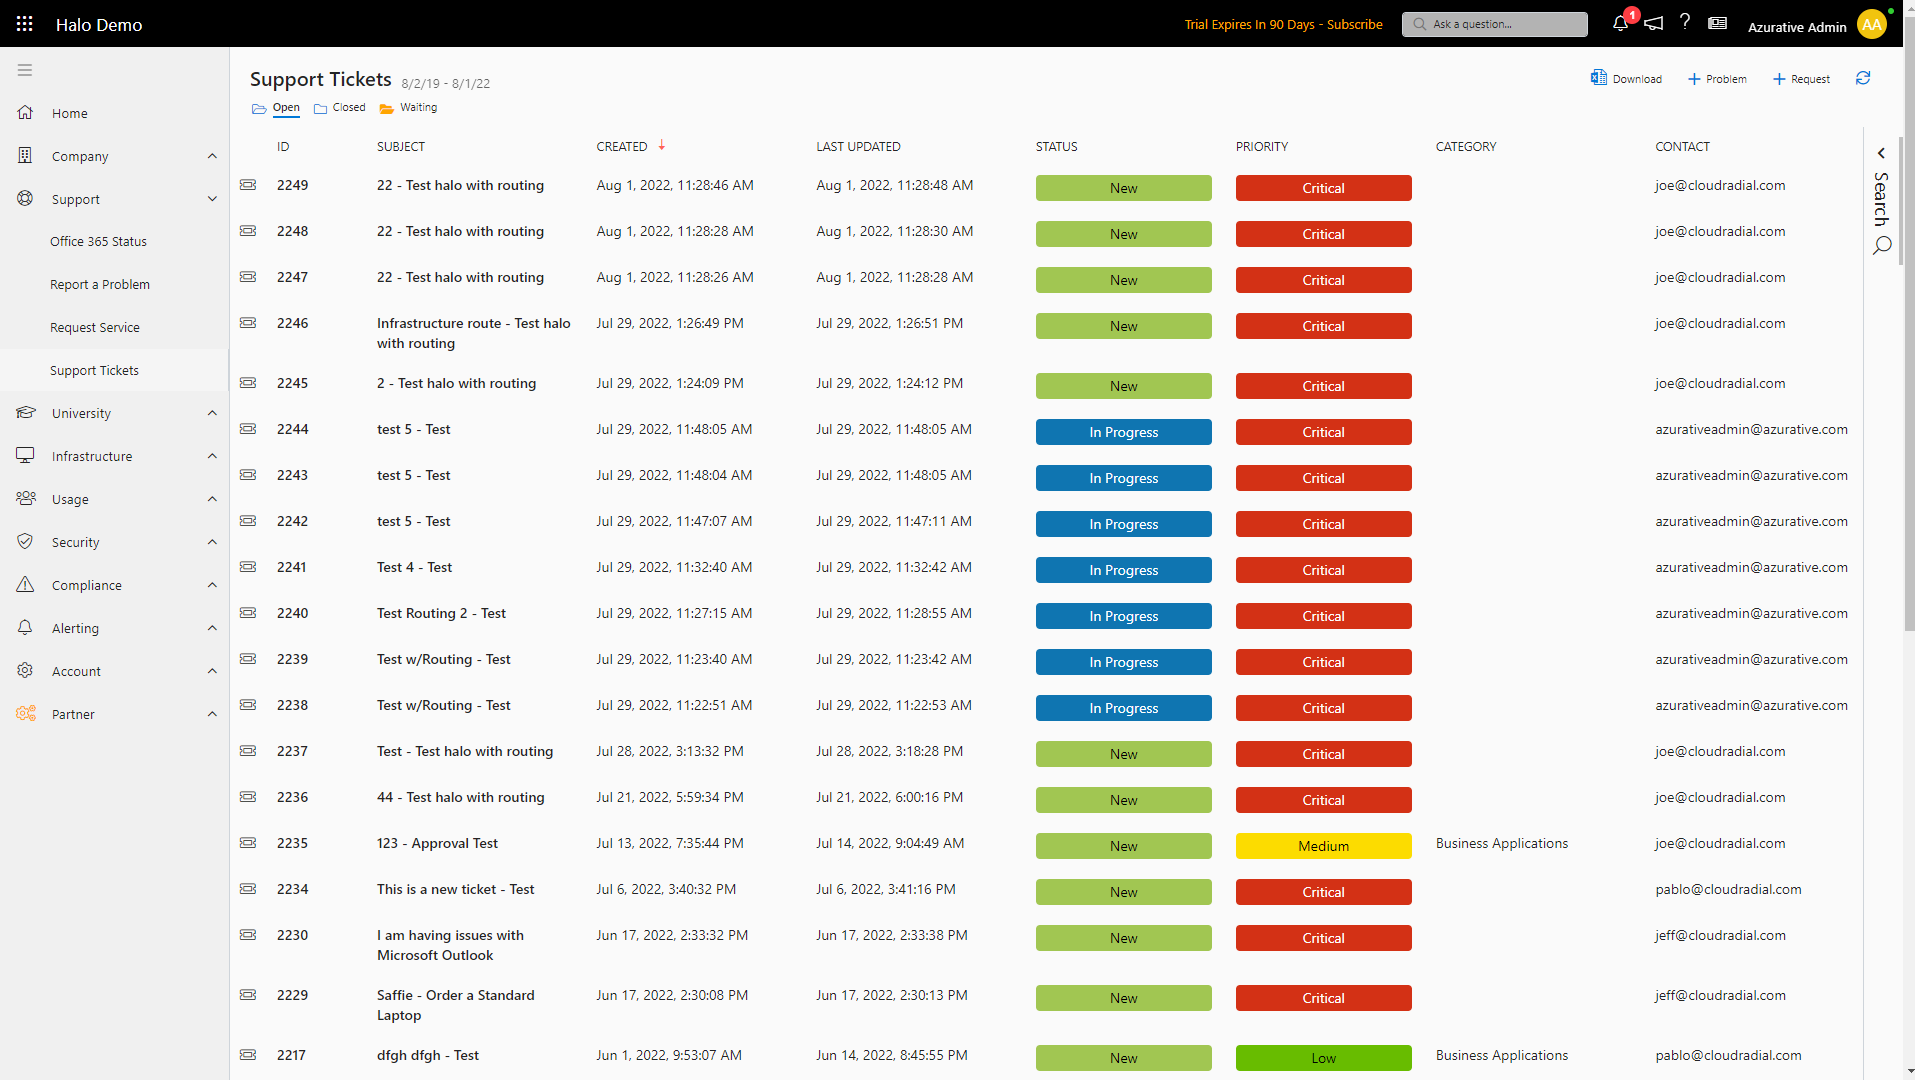The image size is (1915, 1080).
Task: Click the Subscribe link
Action: pos(1355,24)
